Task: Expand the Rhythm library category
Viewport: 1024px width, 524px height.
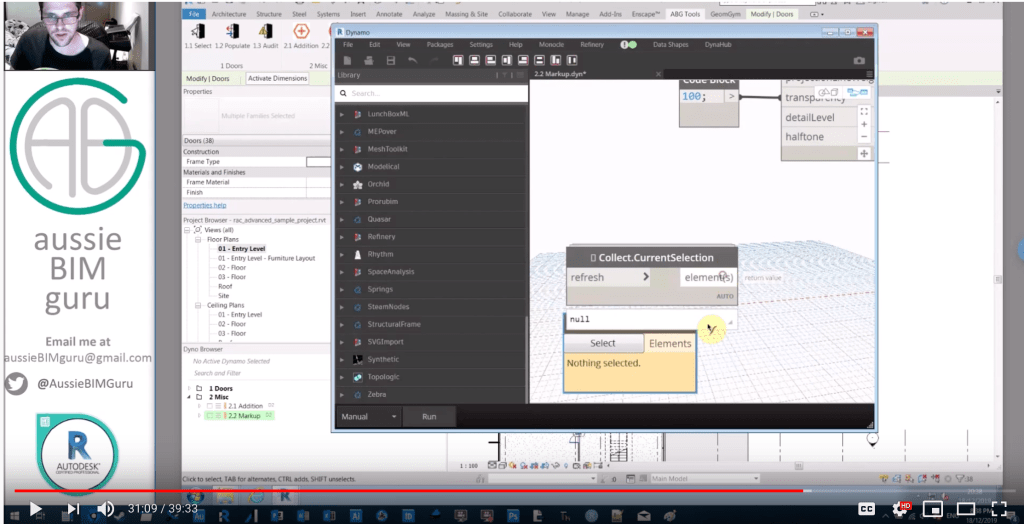Action: 342,254
